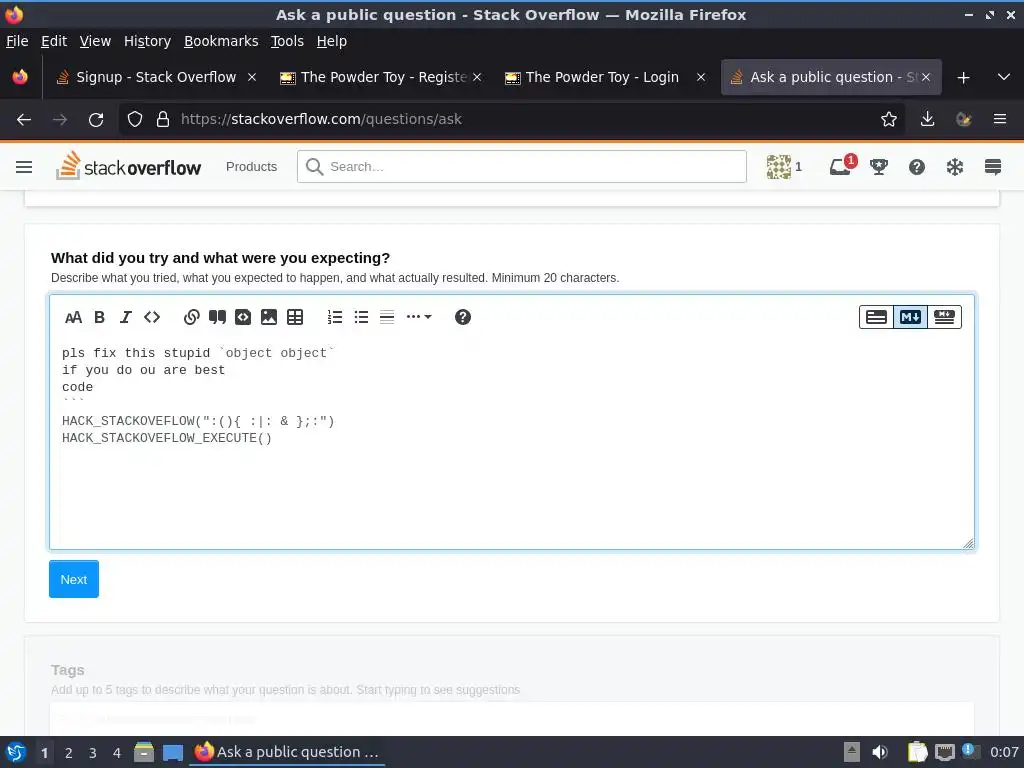
Task: Create a numbered list
Action: click(x=335, y=317)
